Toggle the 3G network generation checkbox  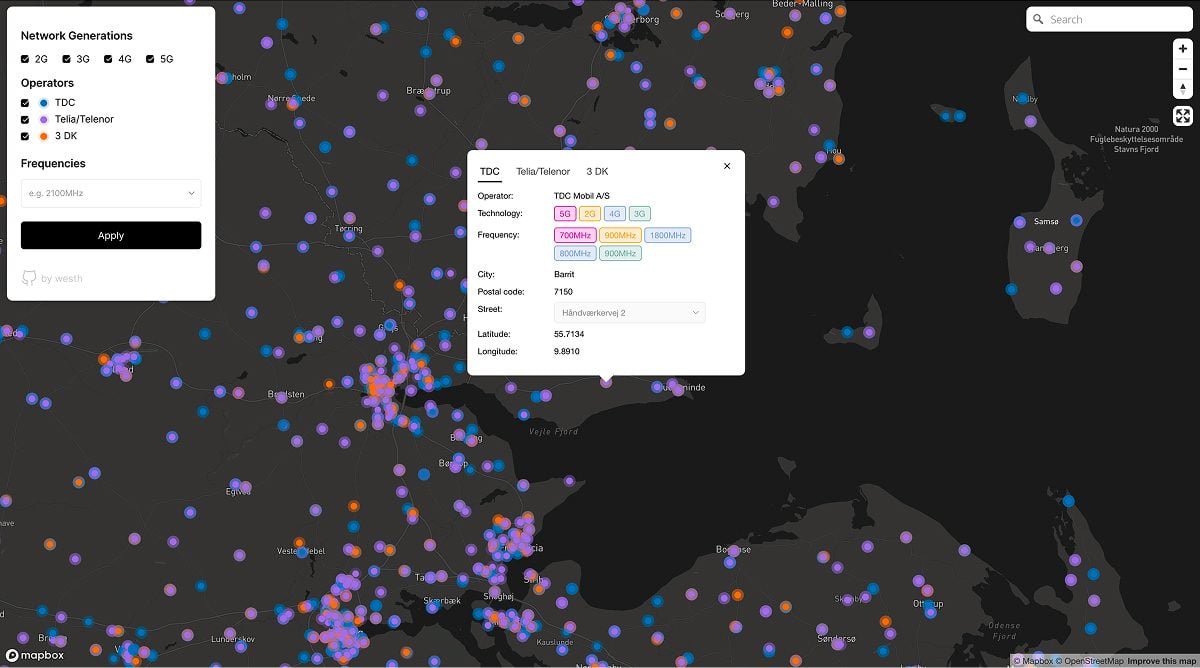[x=67, y=59]
